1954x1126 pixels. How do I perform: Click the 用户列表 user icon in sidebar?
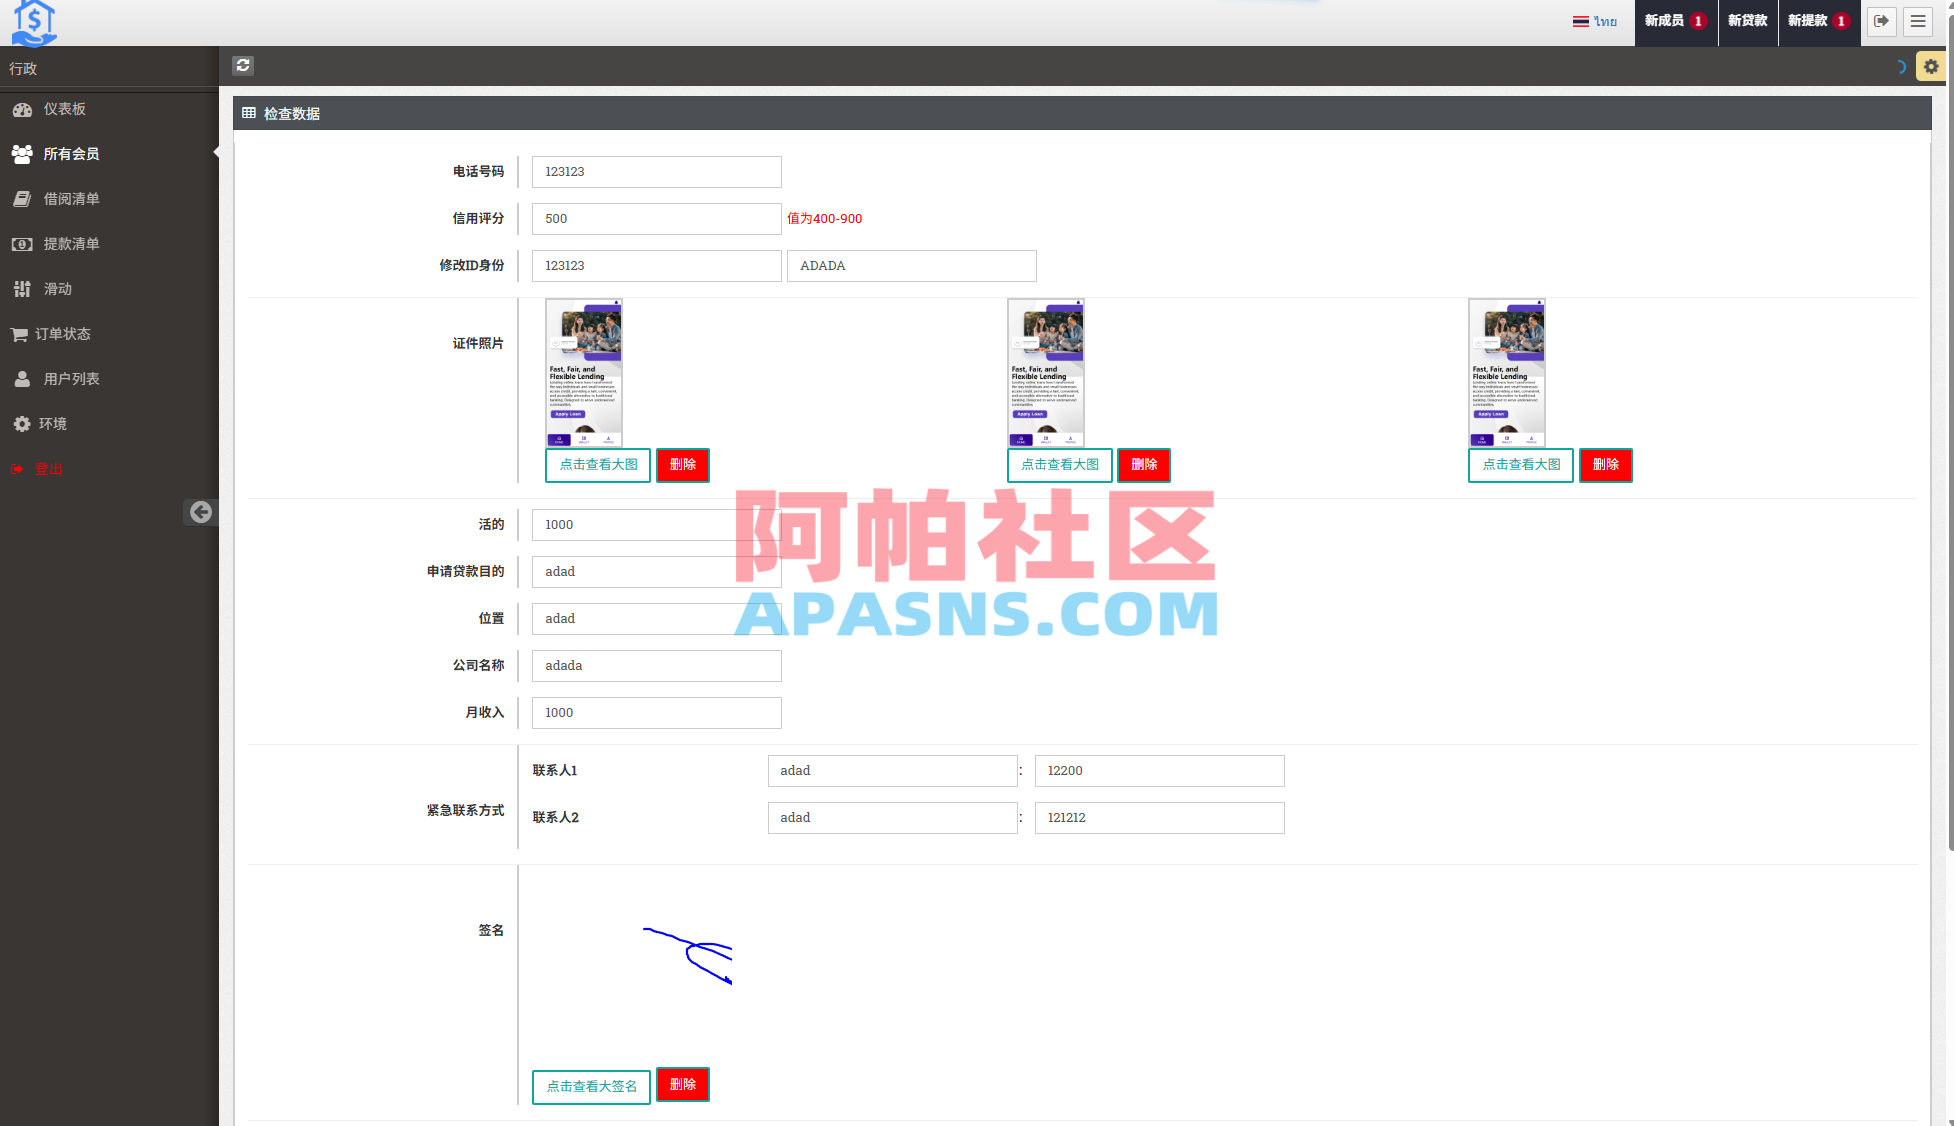[21, 378]
